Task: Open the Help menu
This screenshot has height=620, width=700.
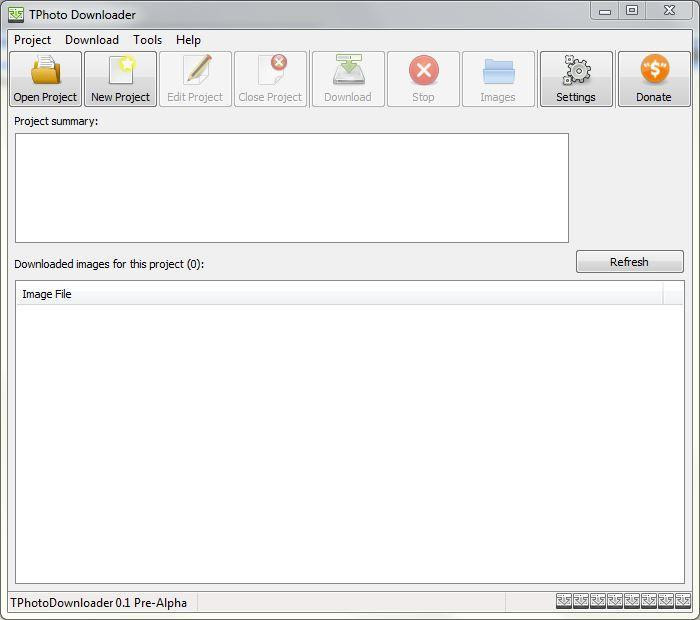Action: (188, 40)
